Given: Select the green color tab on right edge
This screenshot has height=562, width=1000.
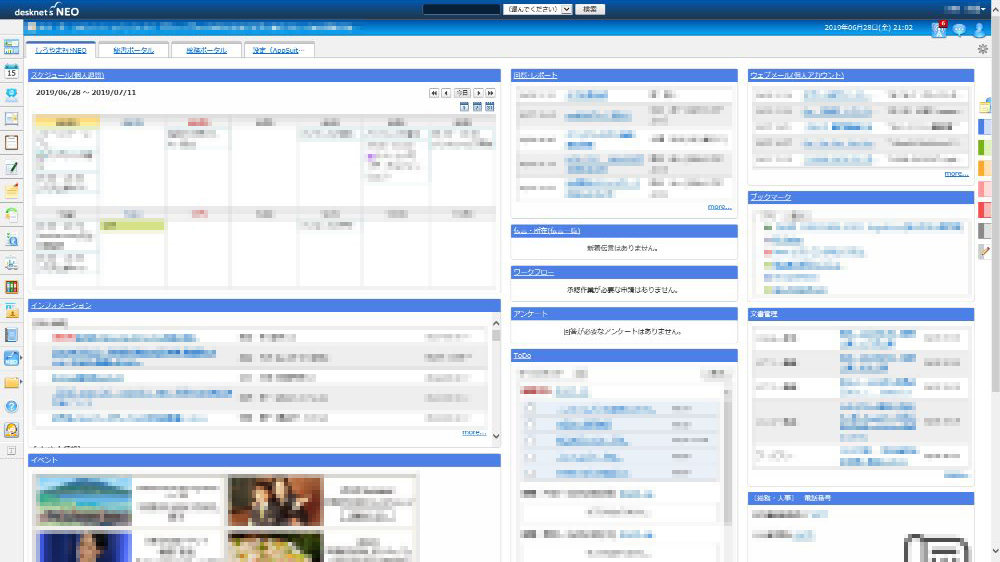Looking at the screenshot, I should 985,147.
